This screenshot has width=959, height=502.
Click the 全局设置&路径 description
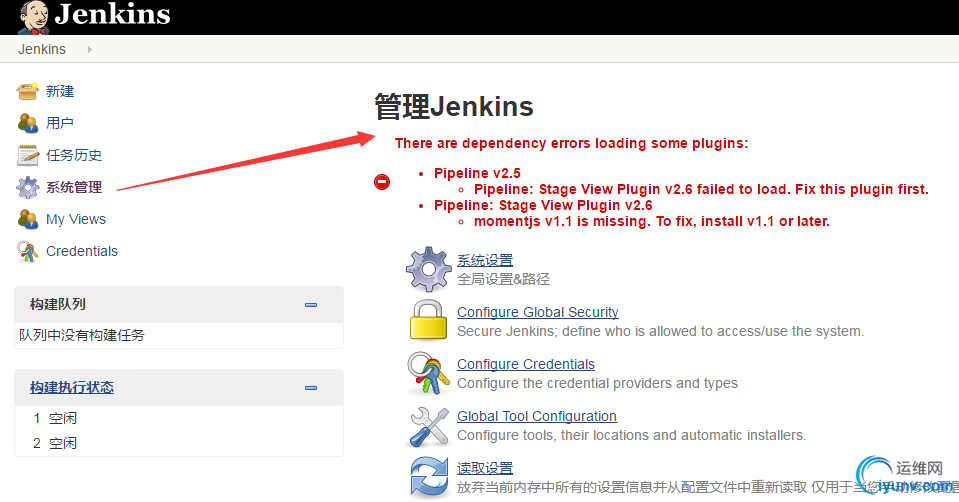click(x=503, y=279)
